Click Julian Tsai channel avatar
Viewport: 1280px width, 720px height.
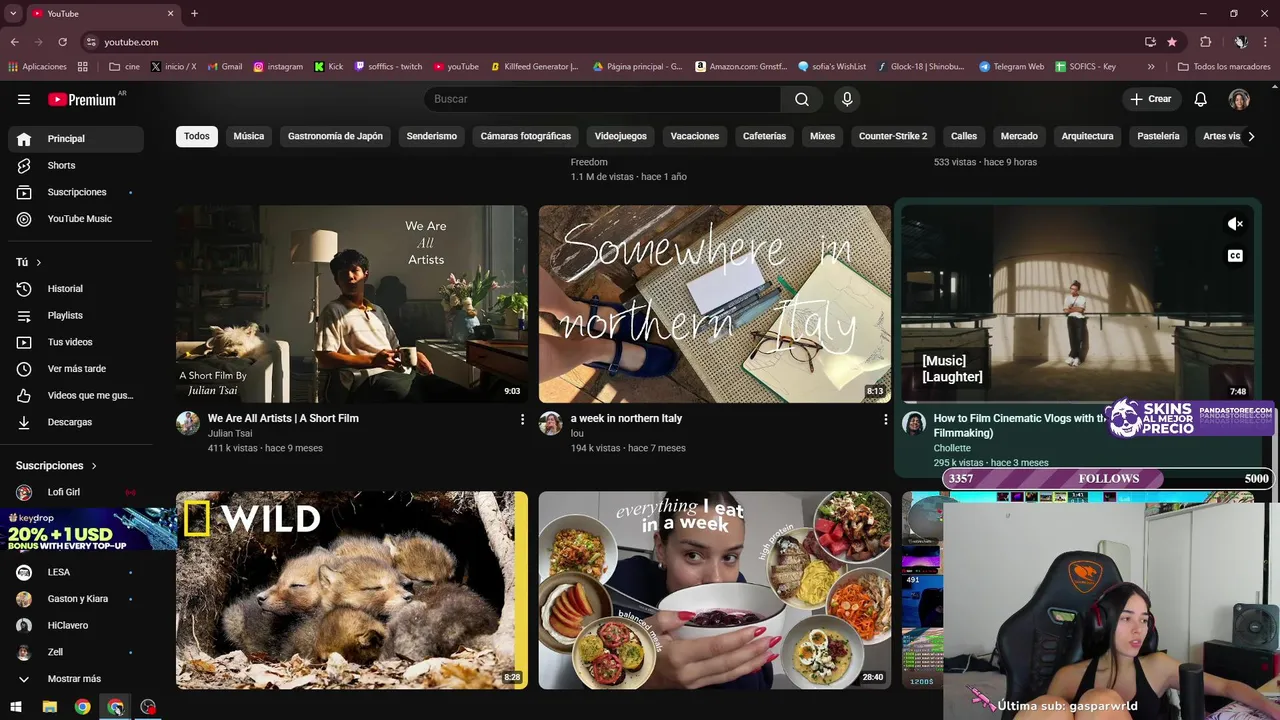pos(188,423)
